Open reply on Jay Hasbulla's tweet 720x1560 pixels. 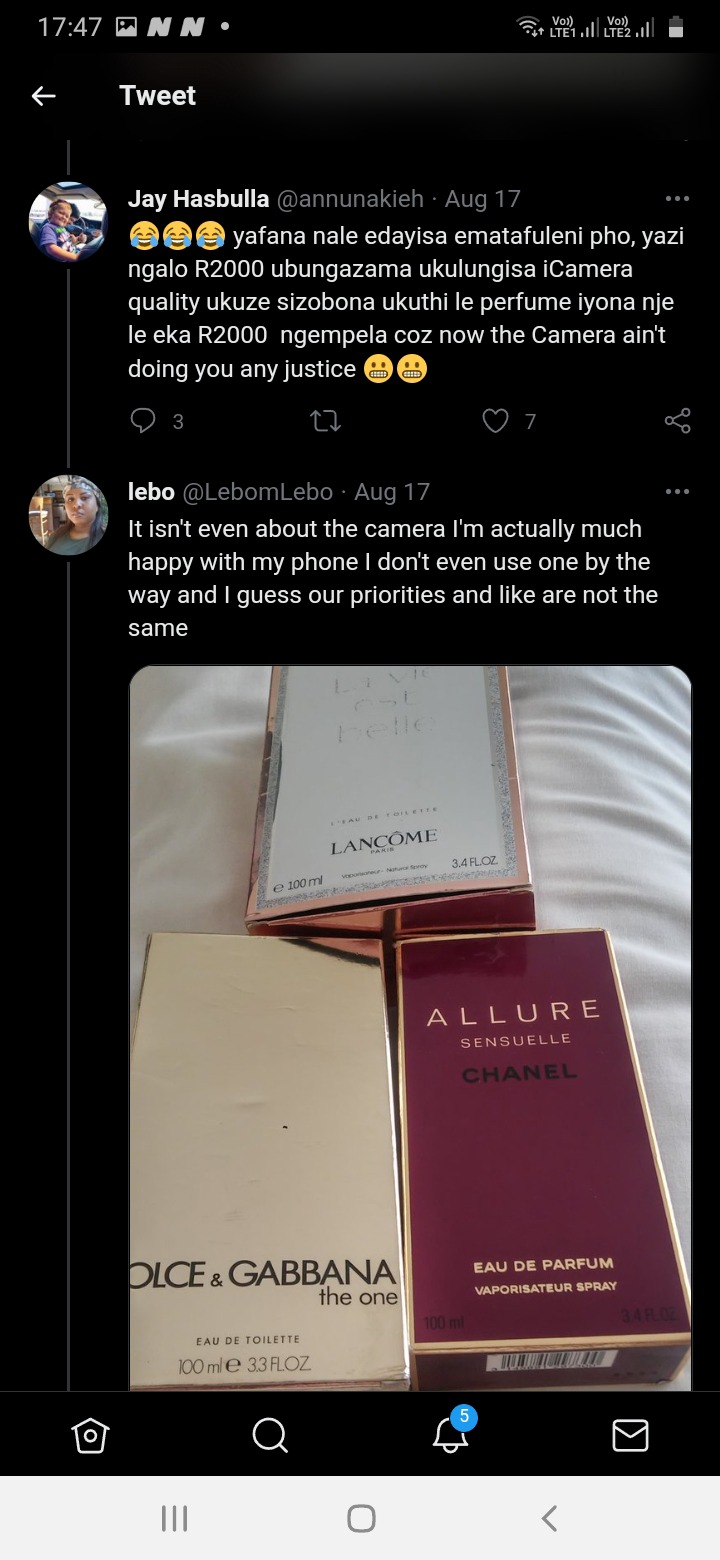pos(145,421)
